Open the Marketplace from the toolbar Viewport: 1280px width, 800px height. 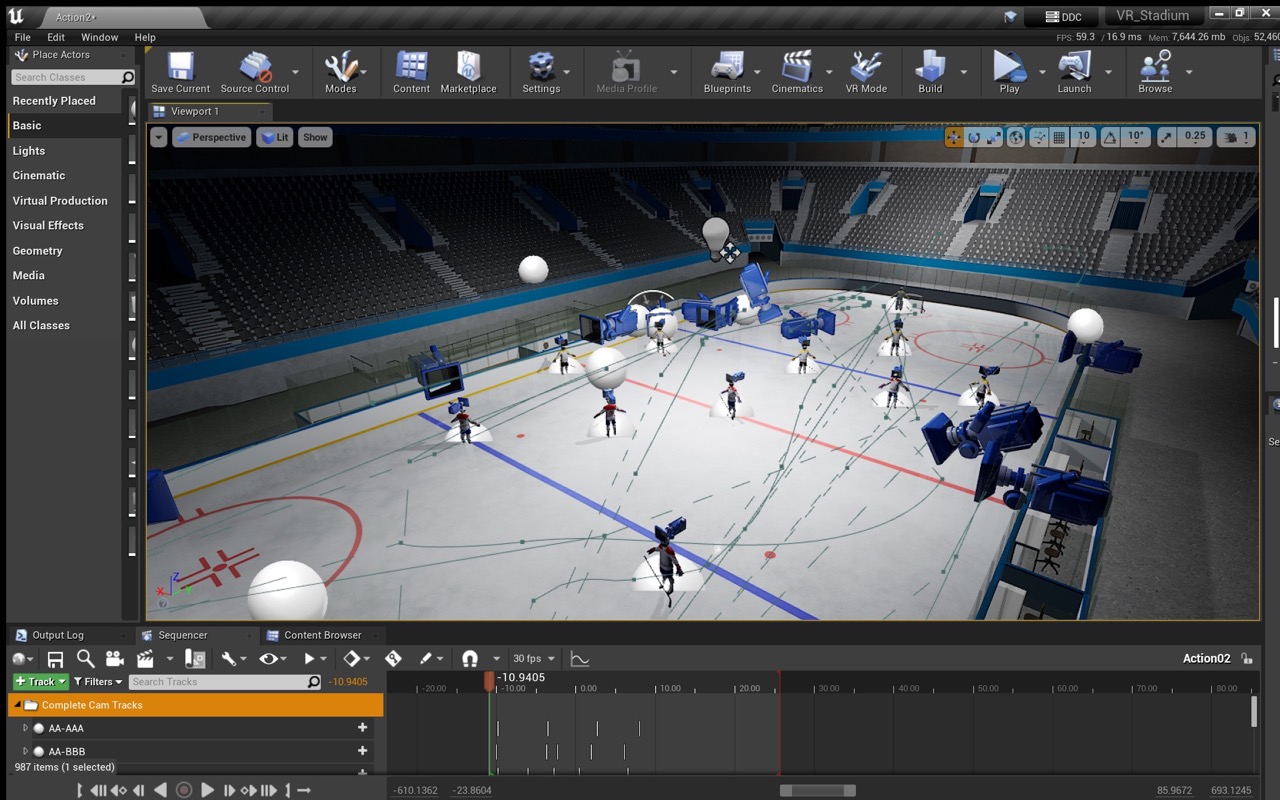point(468,68)
